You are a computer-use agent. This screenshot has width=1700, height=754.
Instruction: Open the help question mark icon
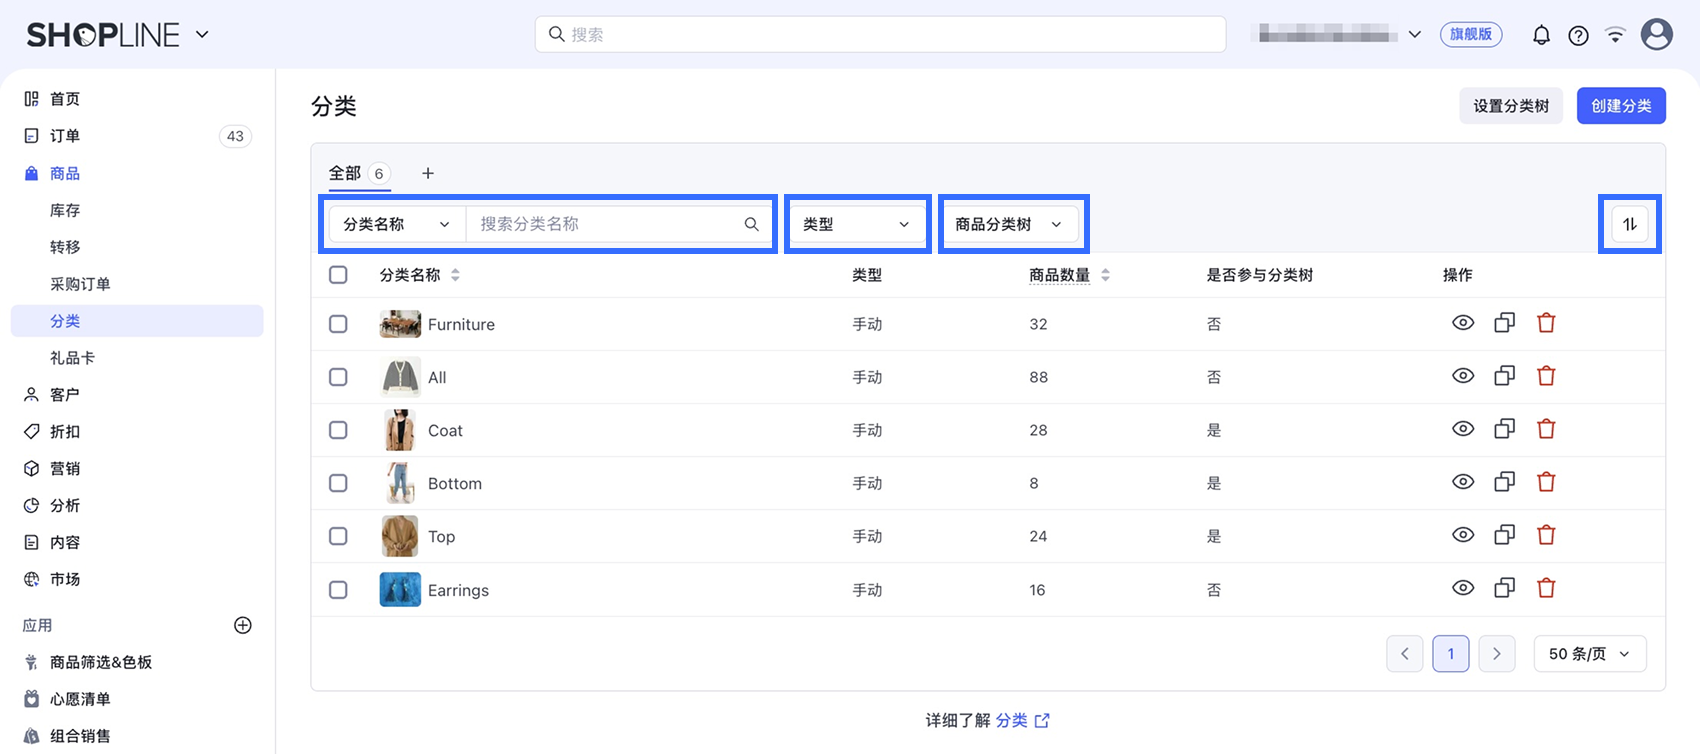[x=1578, y=36]
